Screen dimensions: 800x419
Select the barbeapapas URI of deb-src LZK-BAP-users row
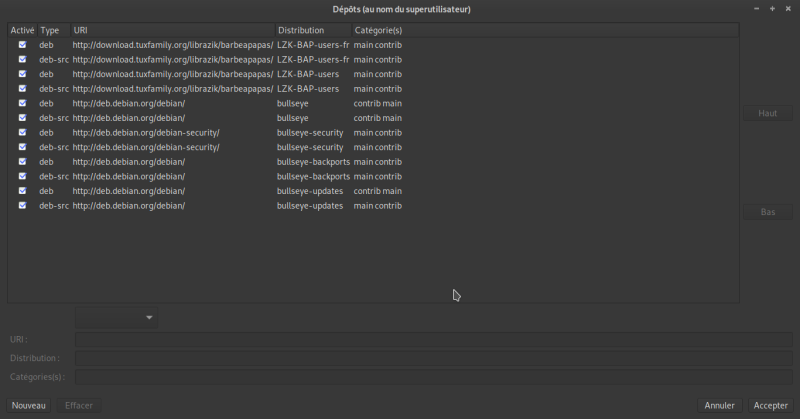pos(172,89)
